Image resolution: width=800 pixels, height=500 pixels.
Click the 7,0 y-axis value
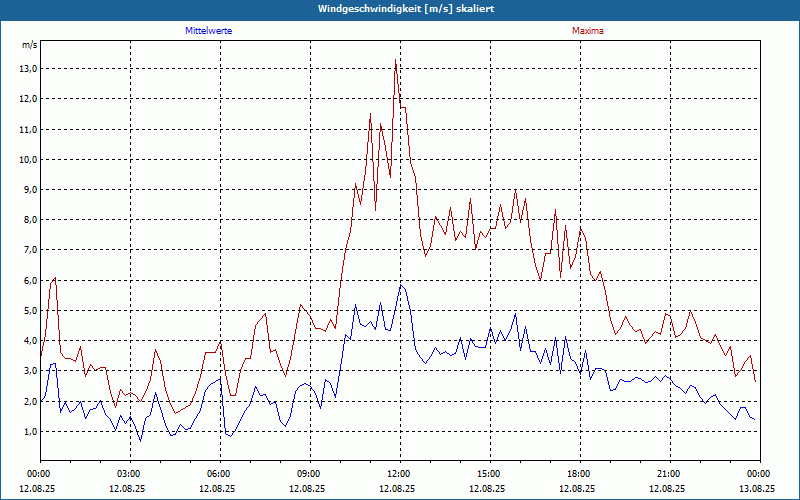[x=30, y=250]
